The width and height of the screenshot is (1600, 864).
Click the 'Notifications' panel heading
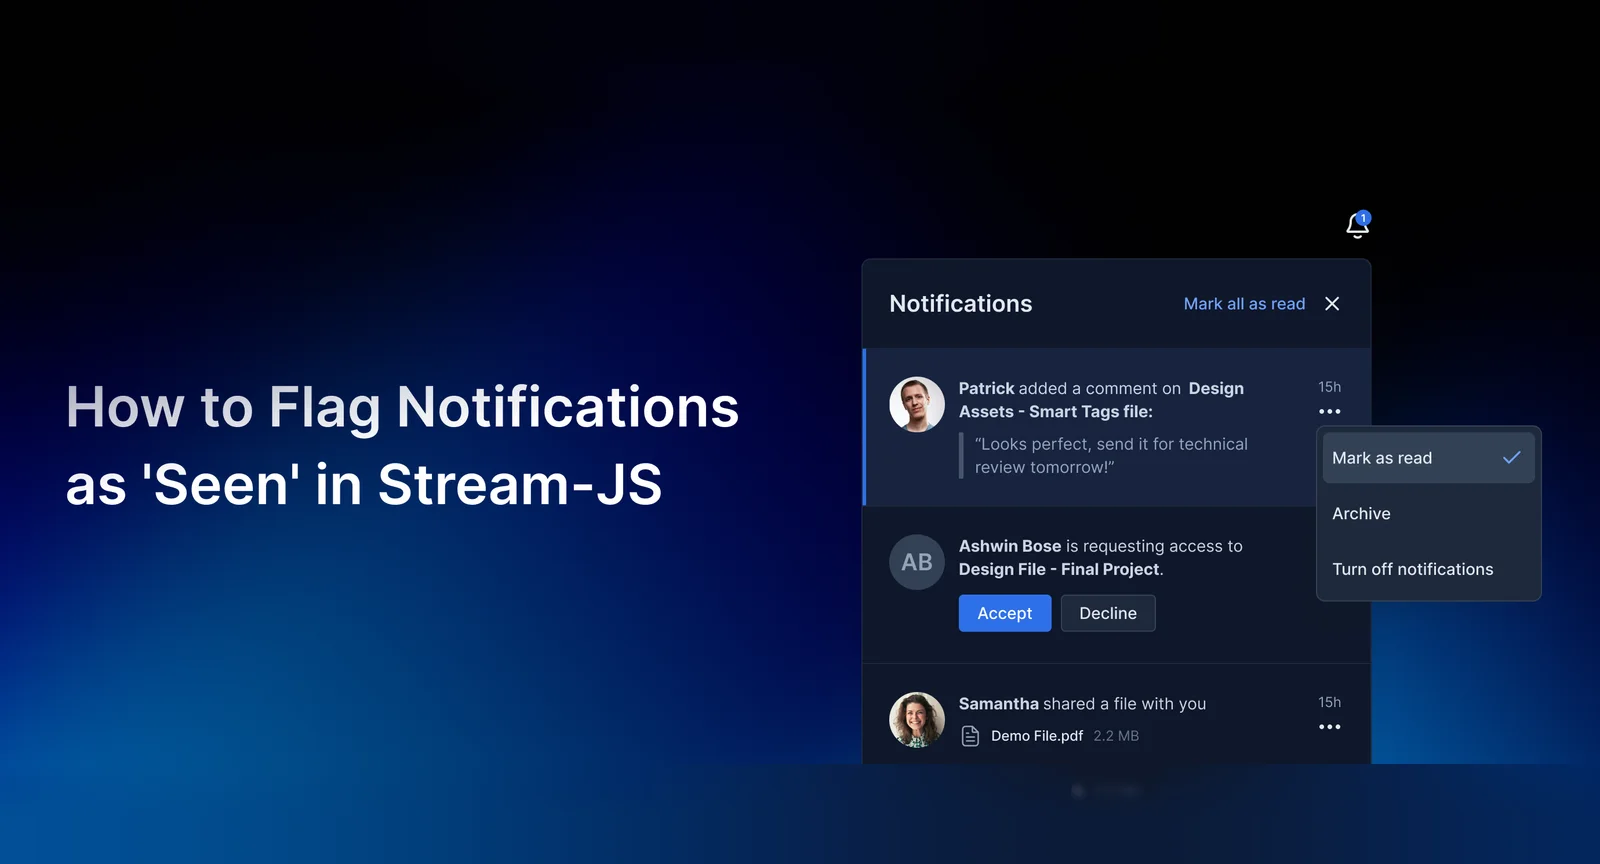[961, 304]
